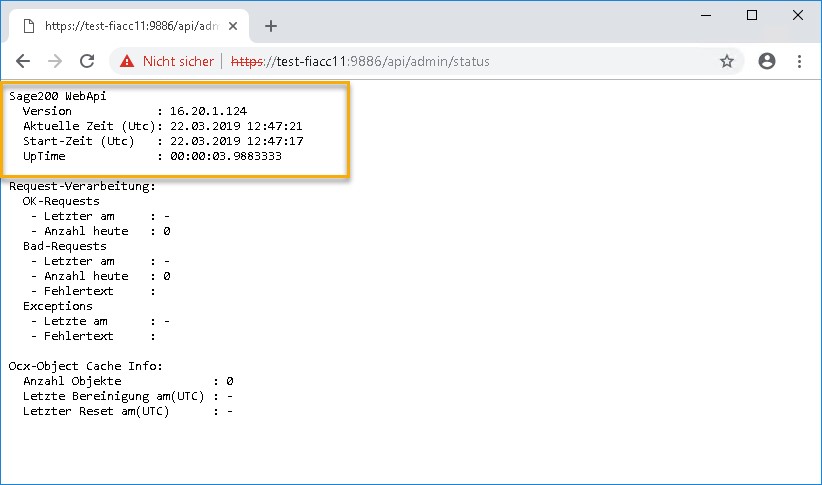The width and height of the screenshot is (822, 485).
Task: Click the 'Bad-Requests' line
Action: (64, 246)
